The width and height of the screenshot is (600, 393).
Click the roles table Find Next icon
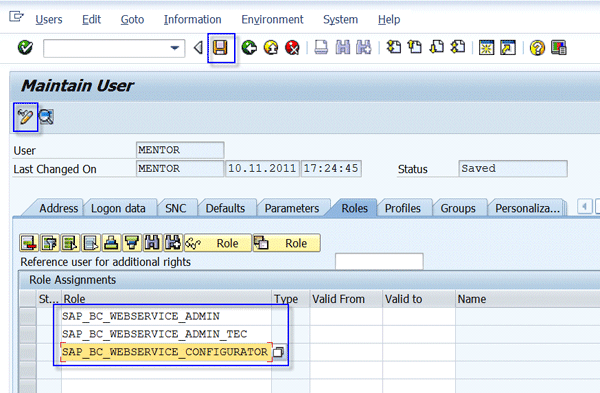173,243
